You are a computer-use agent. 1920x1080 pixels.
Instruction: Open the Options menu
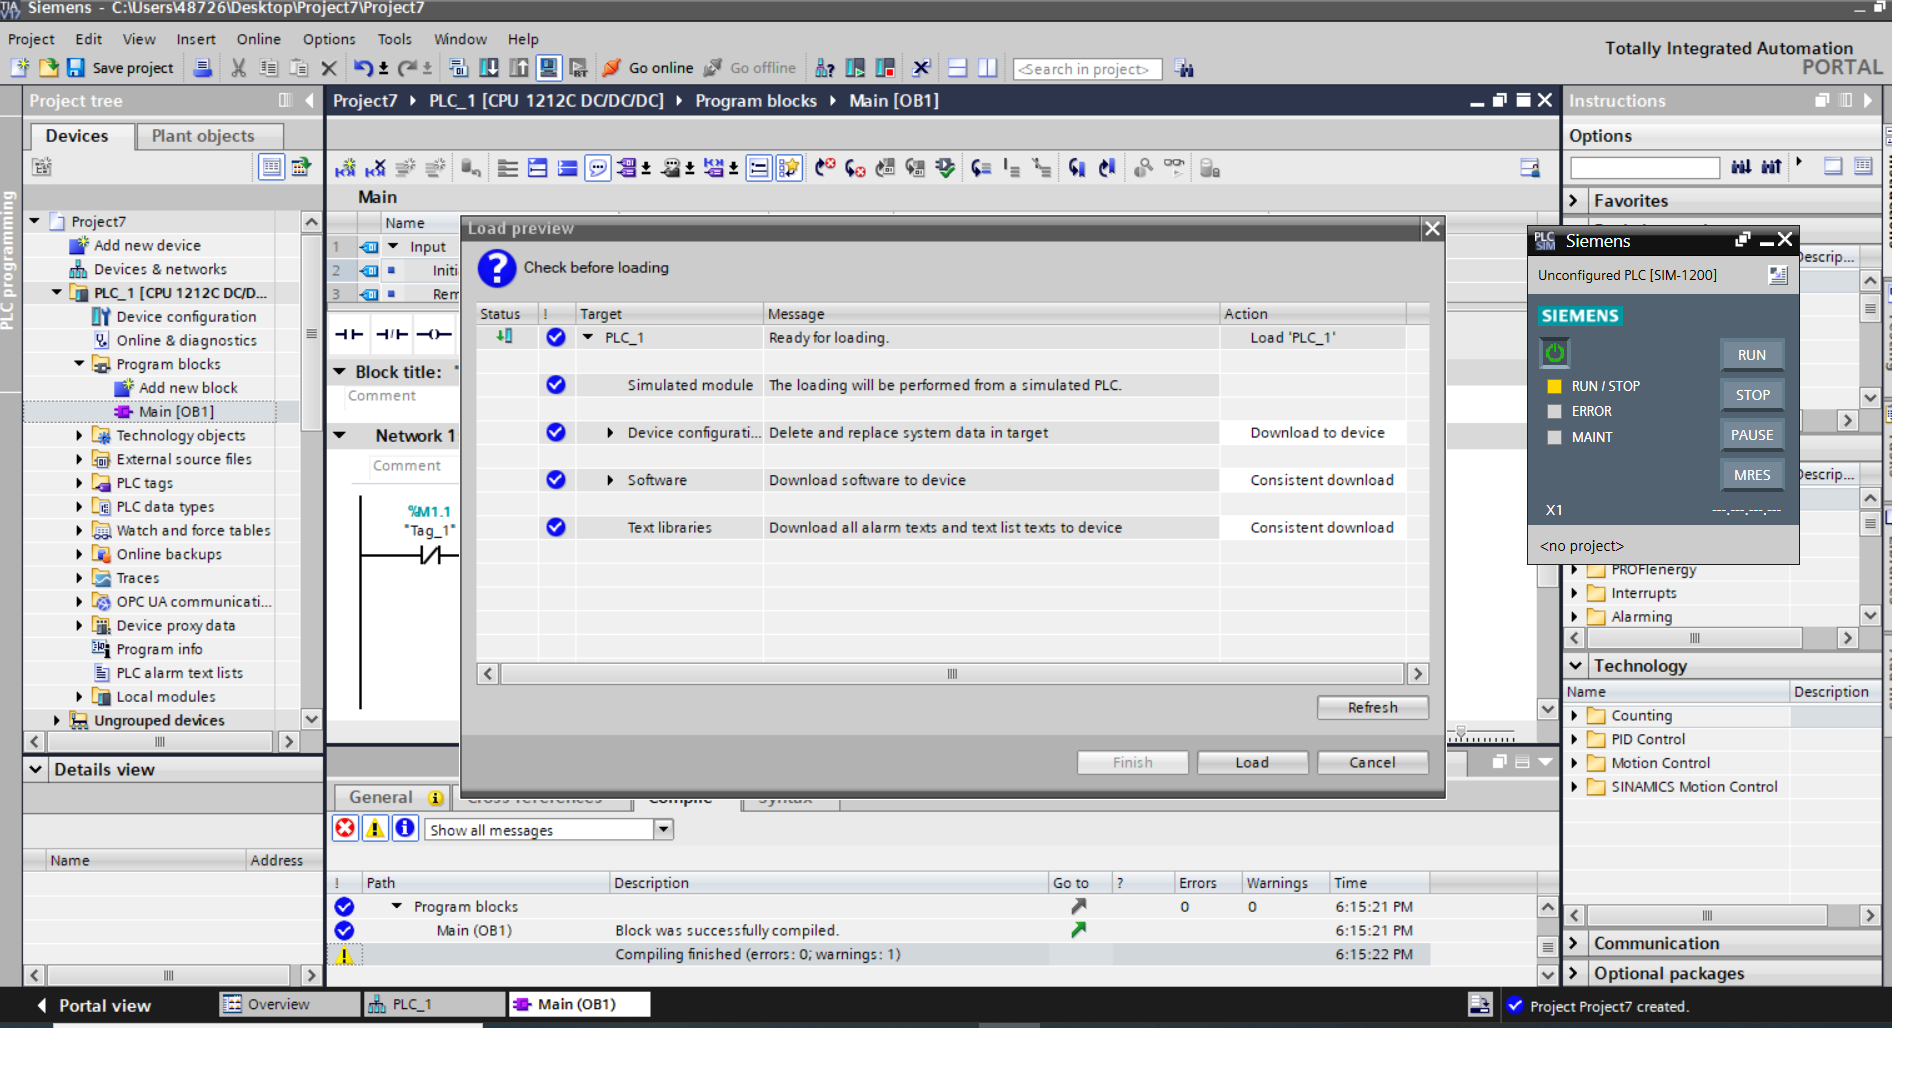(329, 39)
